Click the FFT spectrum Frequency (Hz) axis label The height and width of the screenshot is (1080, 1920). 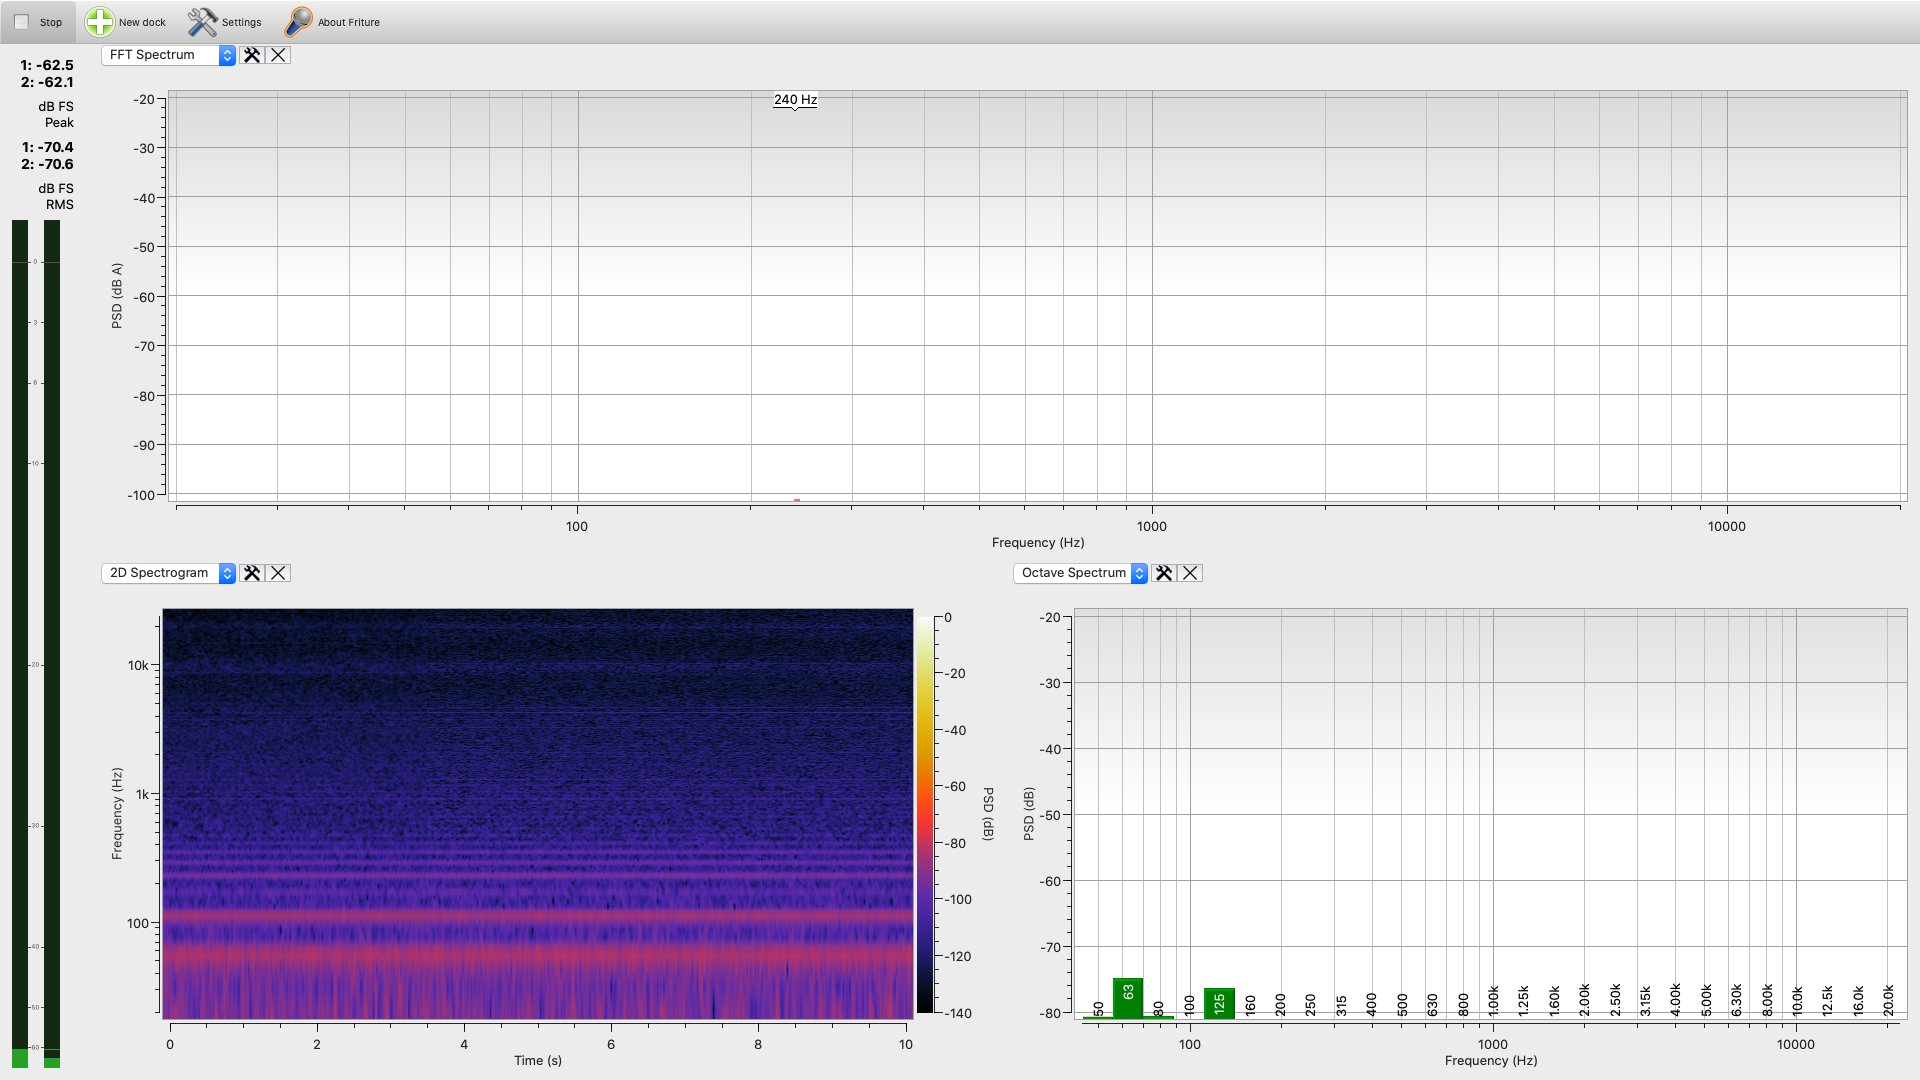(x=1038, y=542)
